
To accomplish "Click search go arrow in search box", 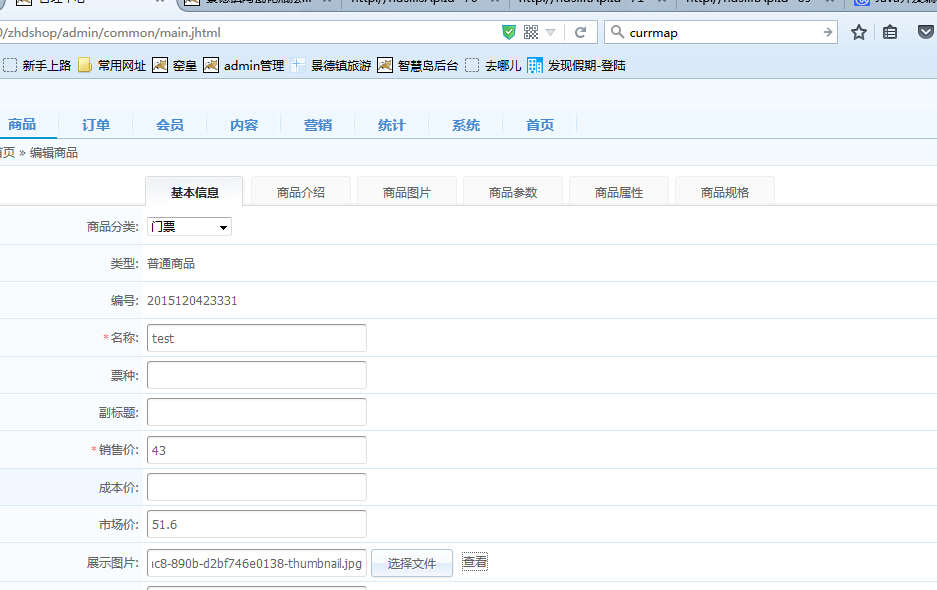I will click(827, 32).
